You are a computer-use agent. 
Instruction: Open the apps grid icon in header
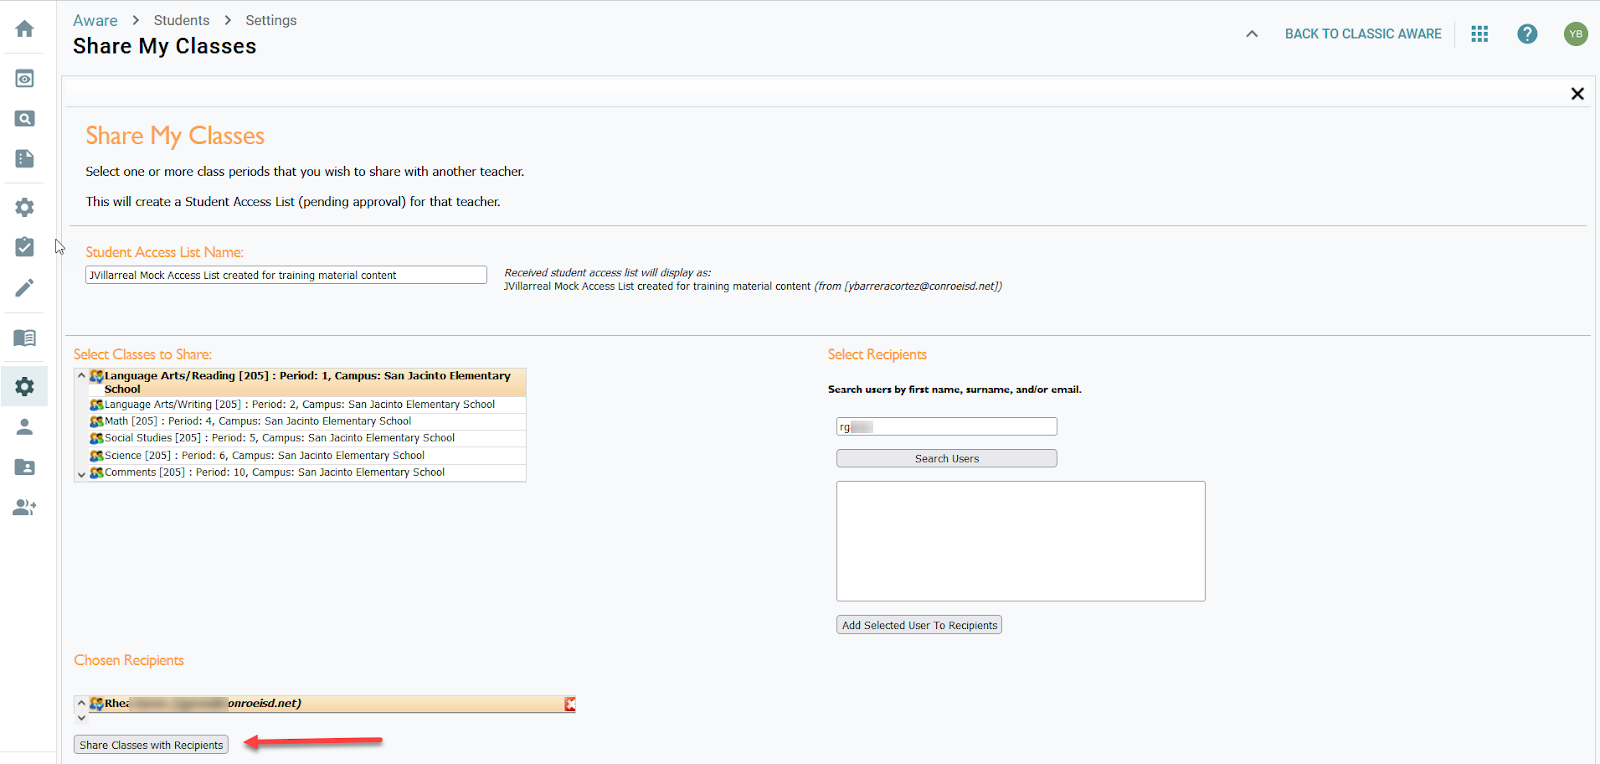click(1480, 34)
